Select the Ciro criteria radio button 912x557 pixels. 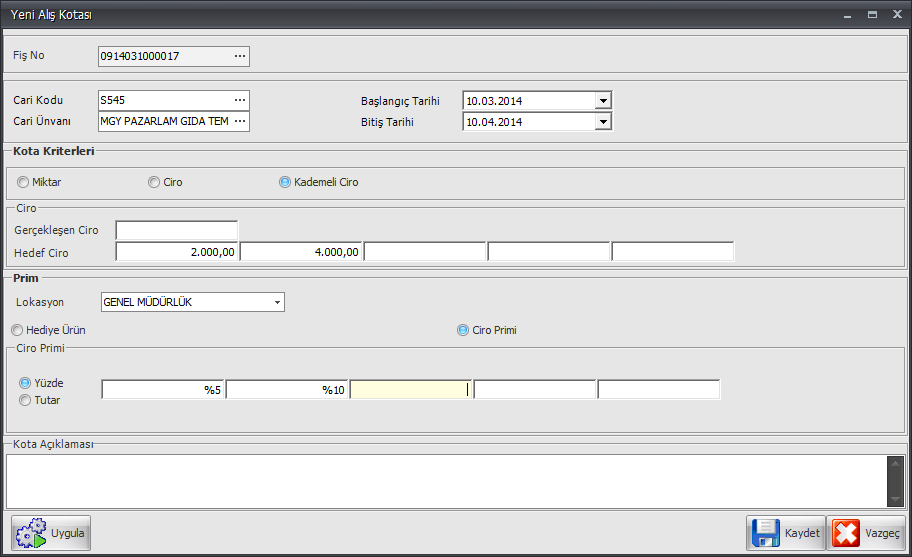(x=154, y=182)
